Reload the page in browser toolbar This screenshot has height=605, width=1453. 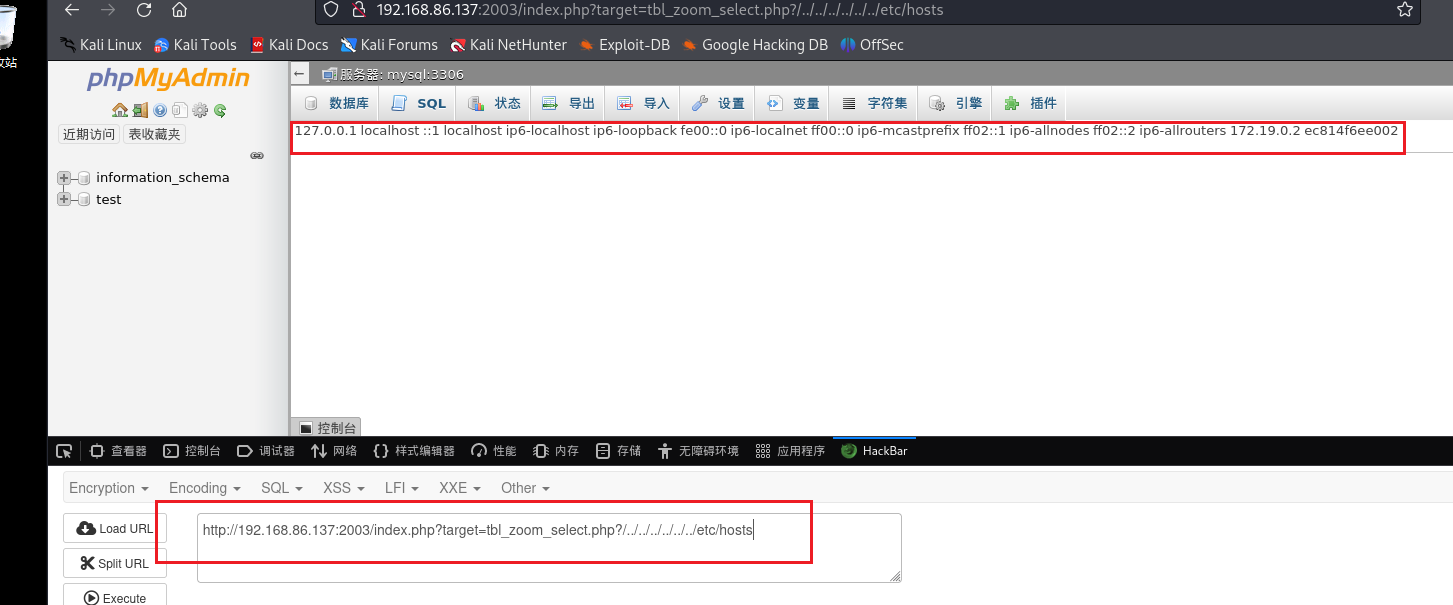143,10
